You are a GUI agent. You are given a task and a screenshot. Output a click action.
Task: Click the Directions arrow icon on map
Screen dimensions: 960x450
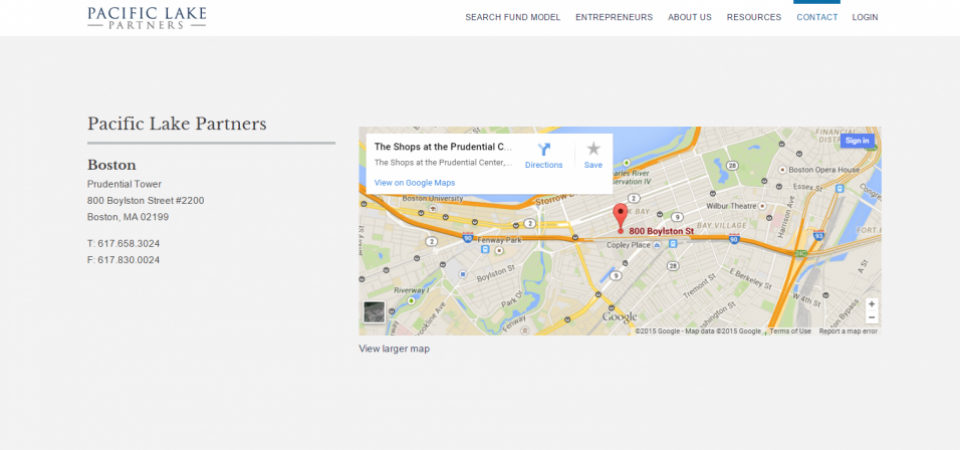(544, 149)
